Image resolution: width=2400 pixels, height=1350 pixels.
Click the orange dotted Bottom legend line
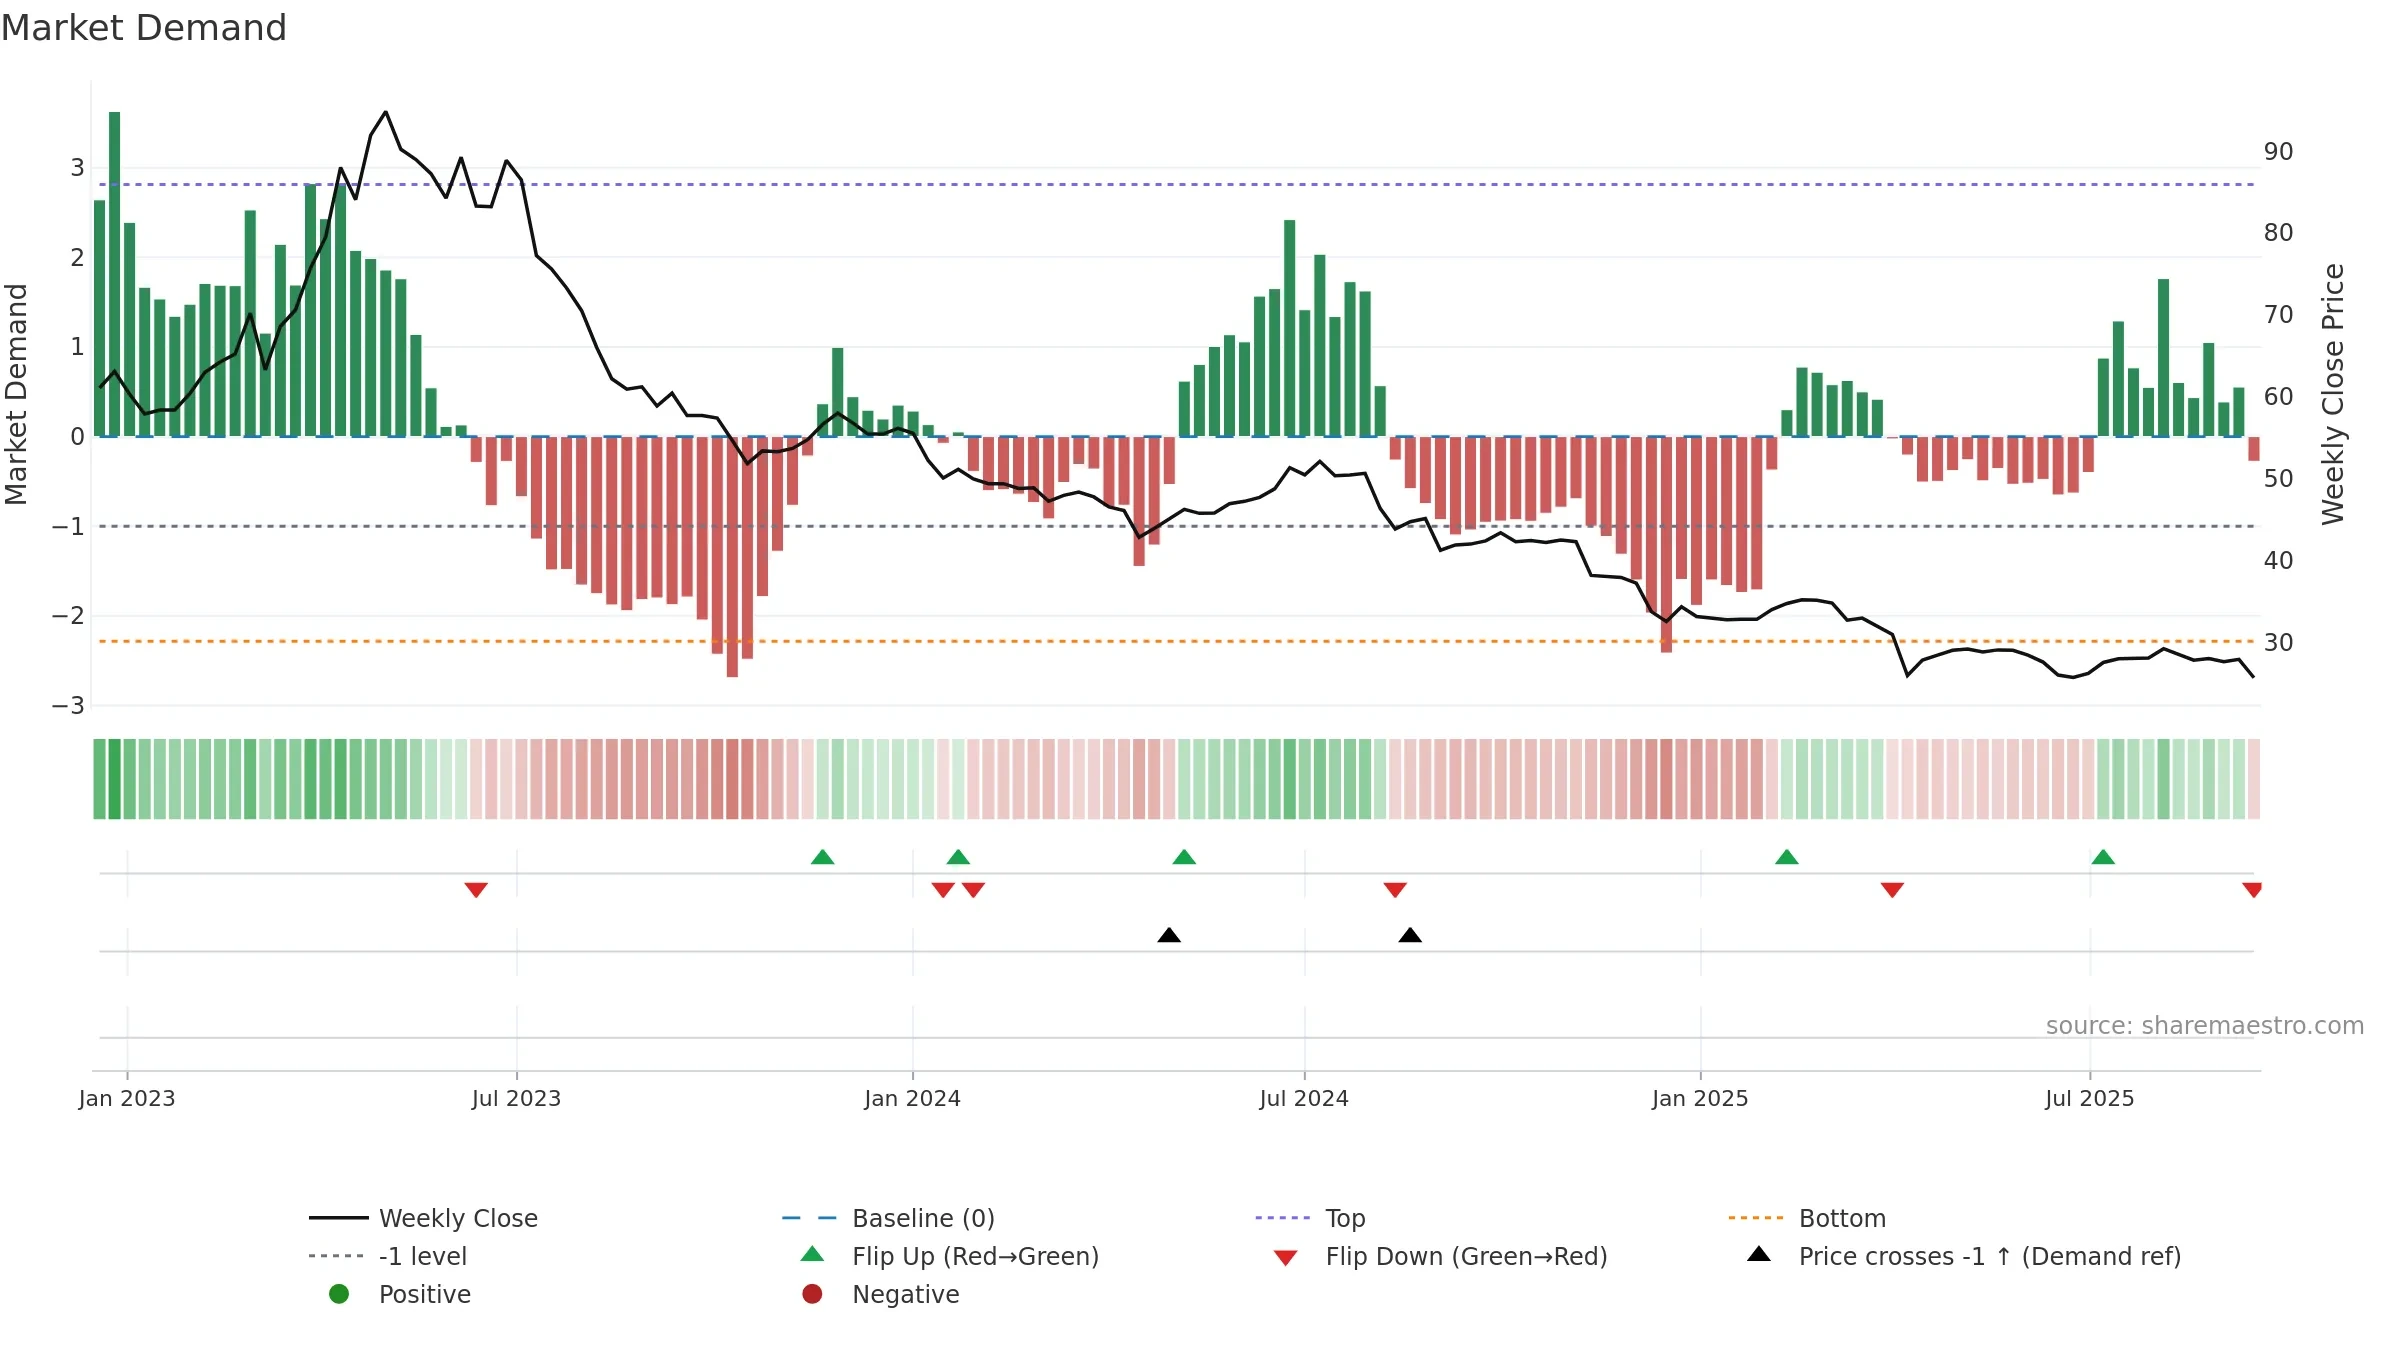(1757, 1218)
